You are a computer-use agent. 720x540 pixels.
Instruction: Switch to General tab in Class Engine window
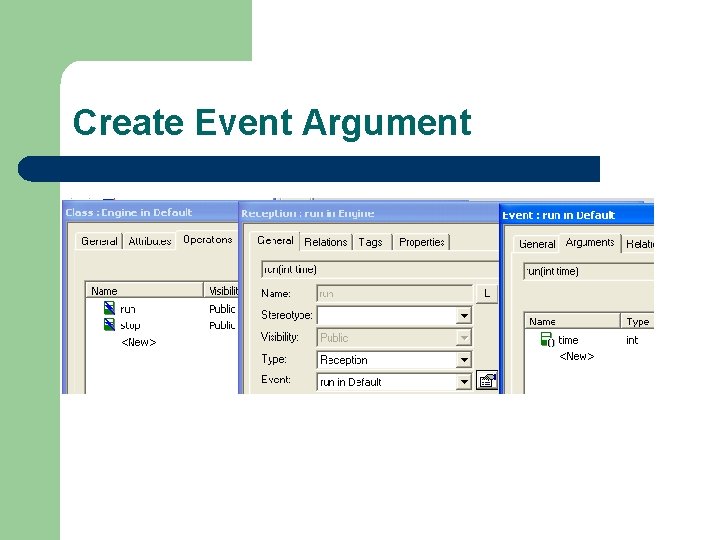click(x=99, y=241)
